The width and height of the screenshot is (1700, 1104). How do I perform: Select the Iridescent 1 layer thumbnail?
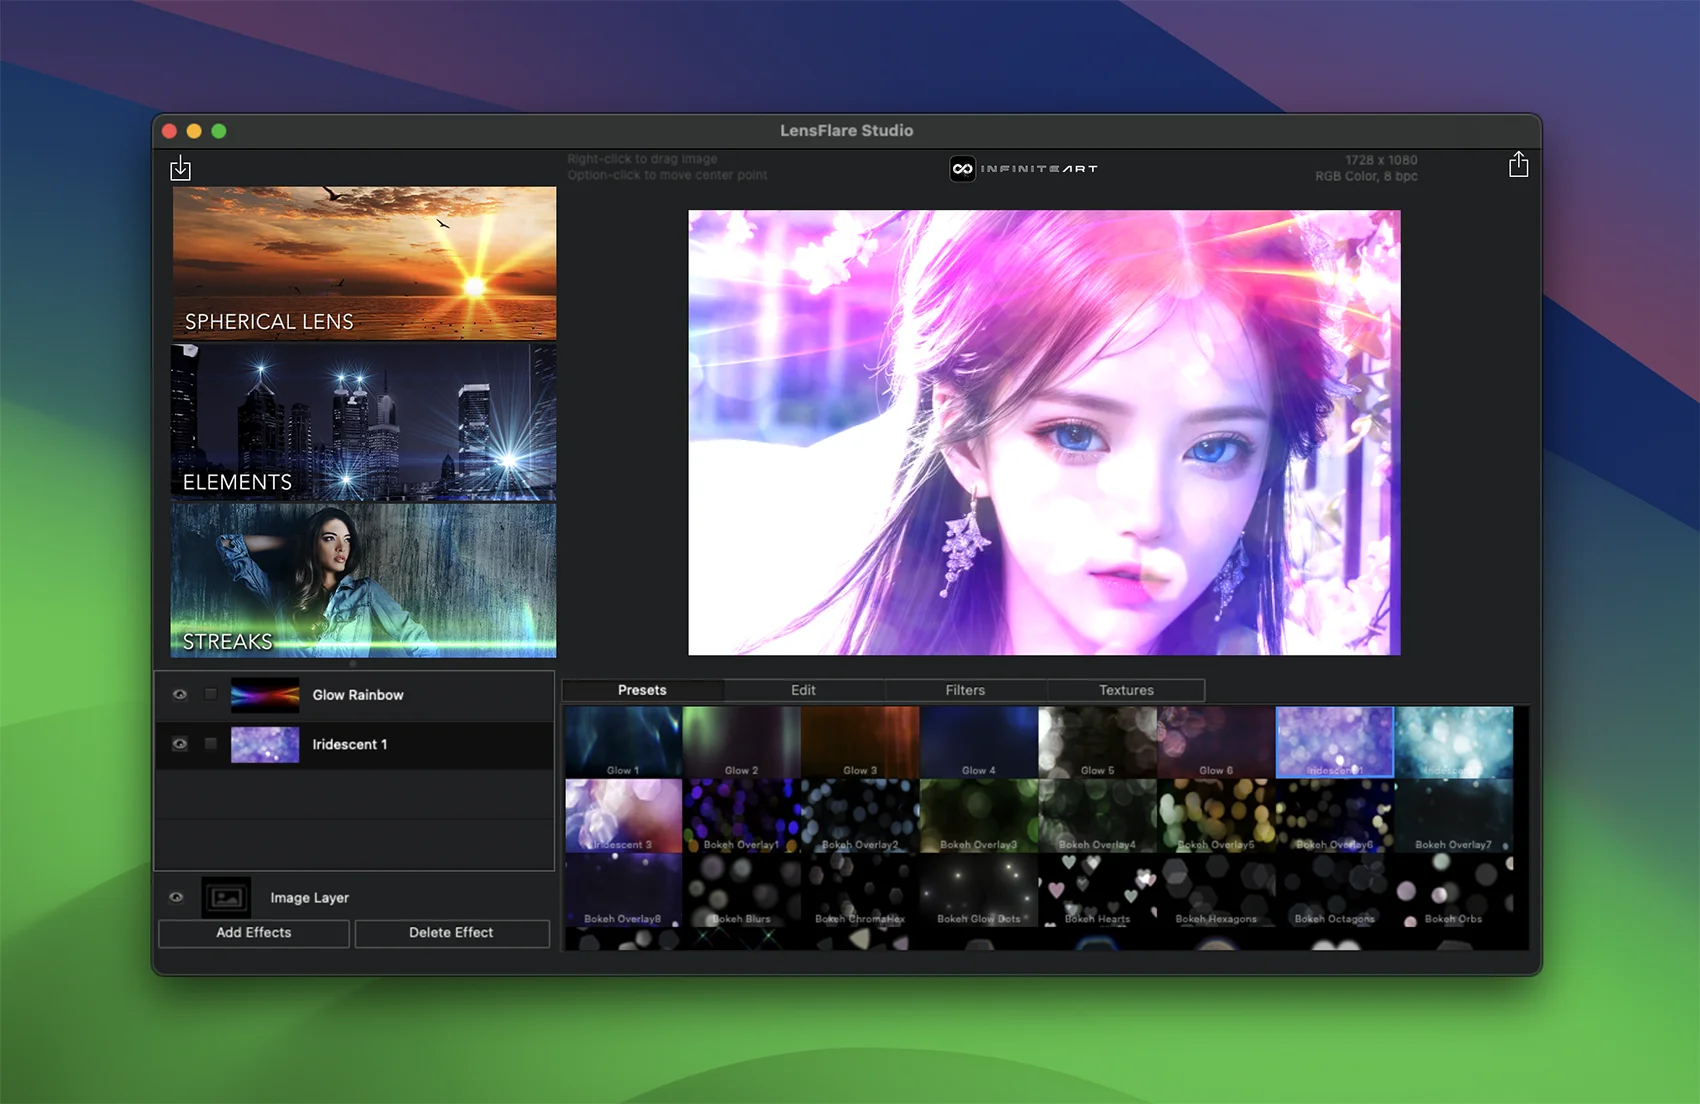click(x=265, y=744)
